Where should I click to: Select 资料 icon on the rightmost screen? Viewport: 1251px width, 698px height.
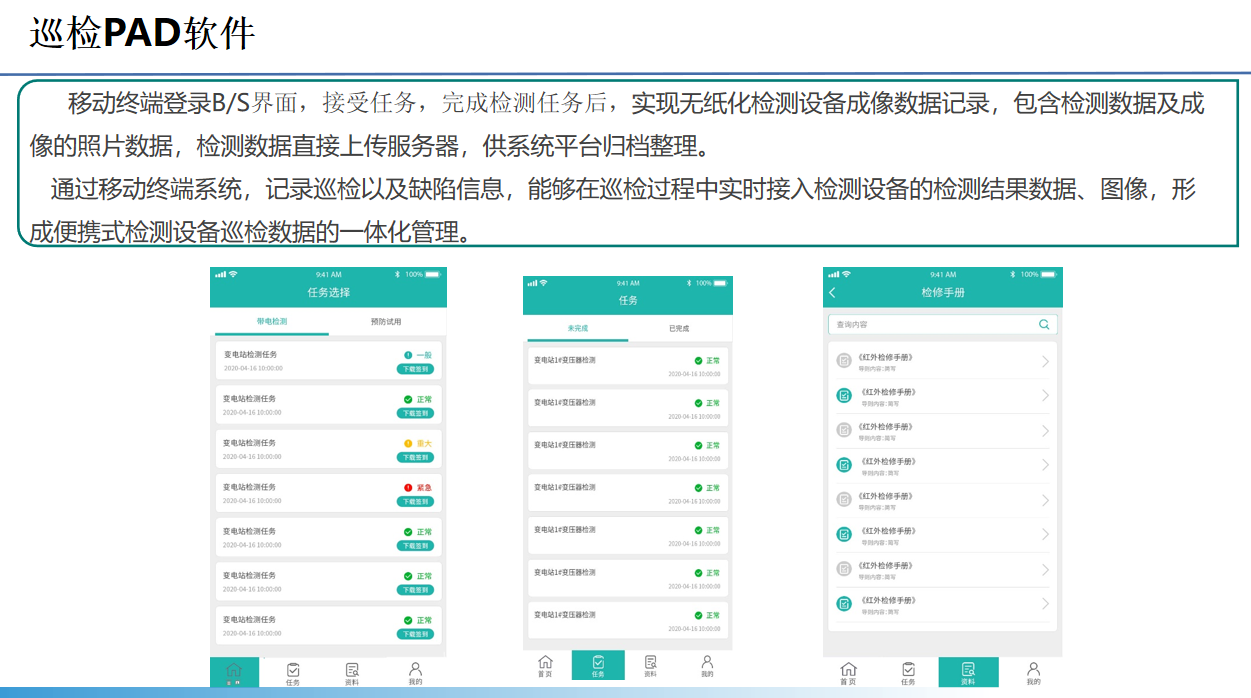click(967, 673)
